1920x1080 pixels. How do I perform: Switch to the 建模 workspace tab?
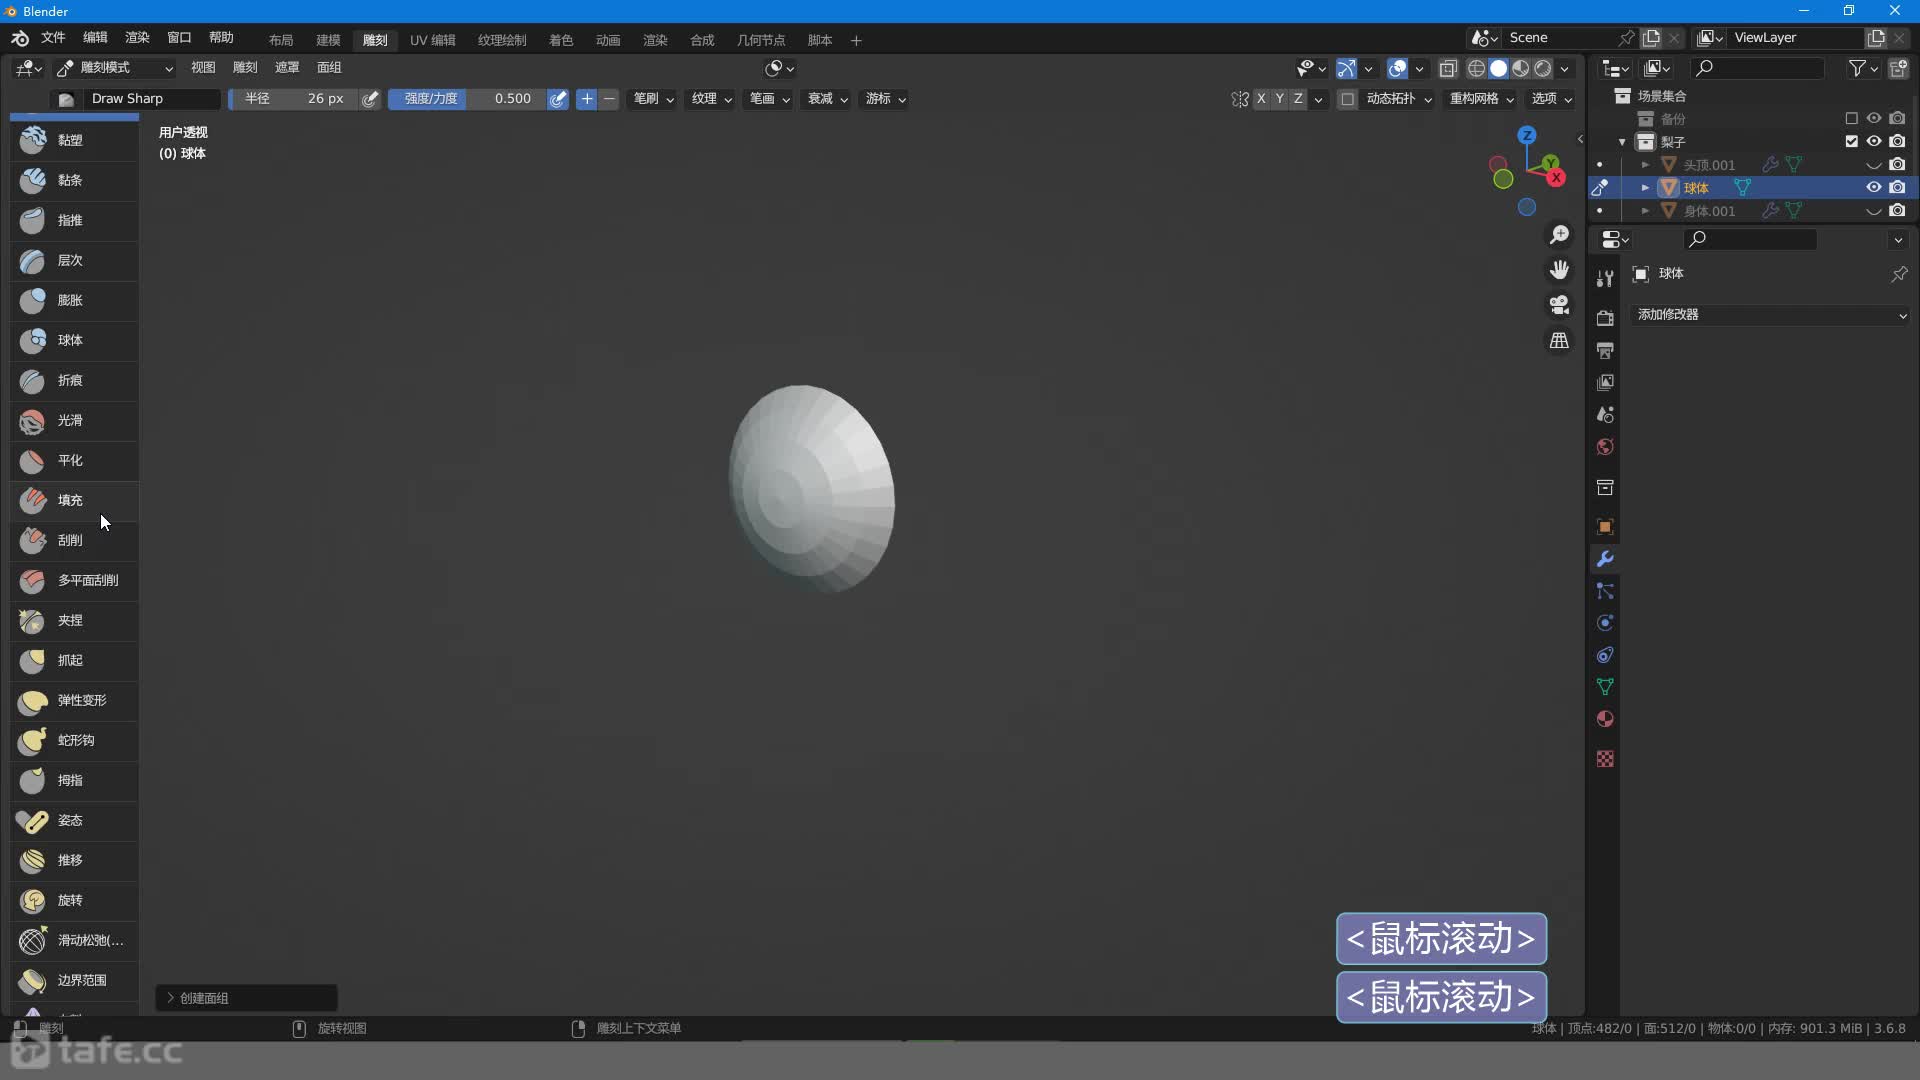(328, 40)
